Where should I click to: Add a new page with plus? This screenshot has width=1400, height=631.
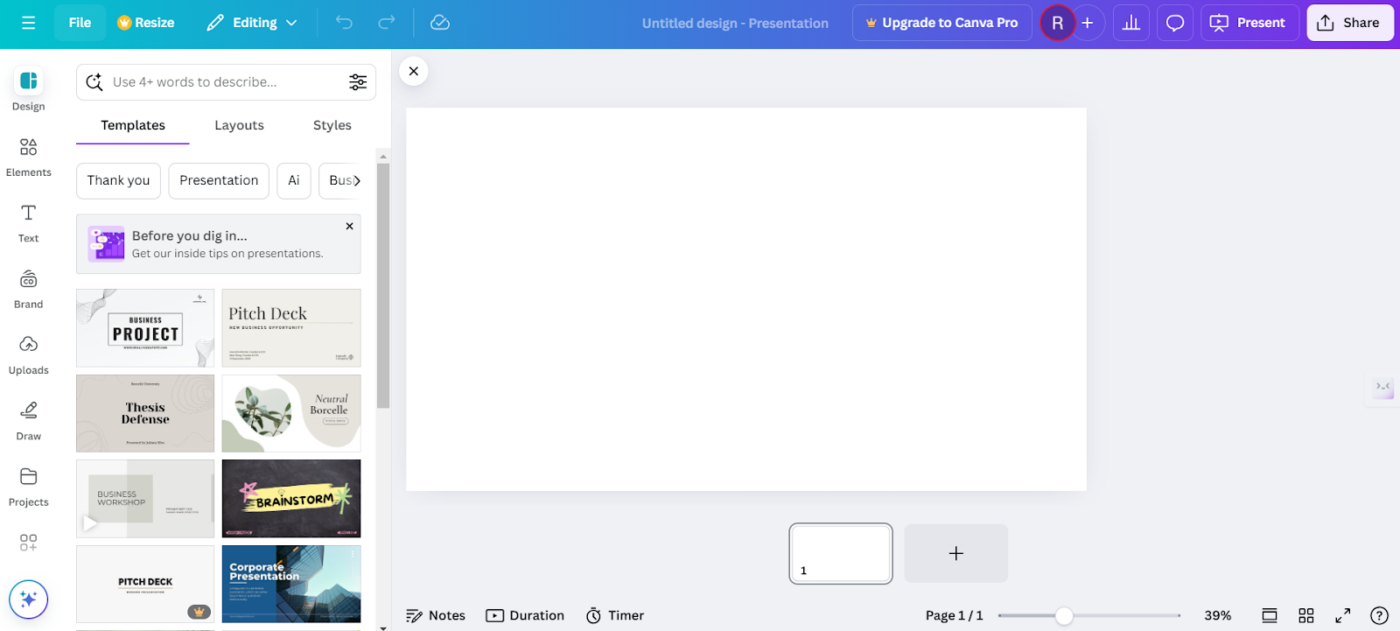(956, 553)
